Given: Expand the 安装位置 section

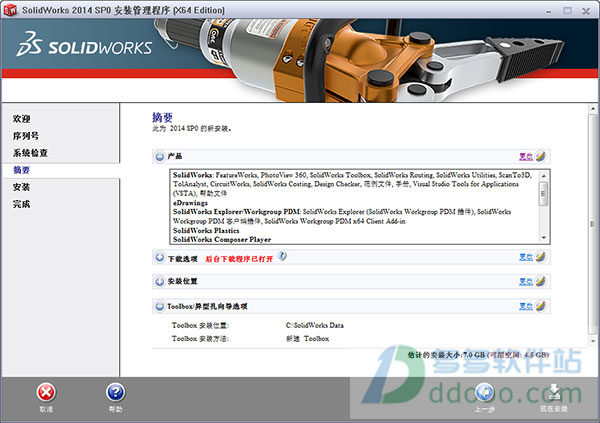Looking at the screenshot, I should point(160,282).
